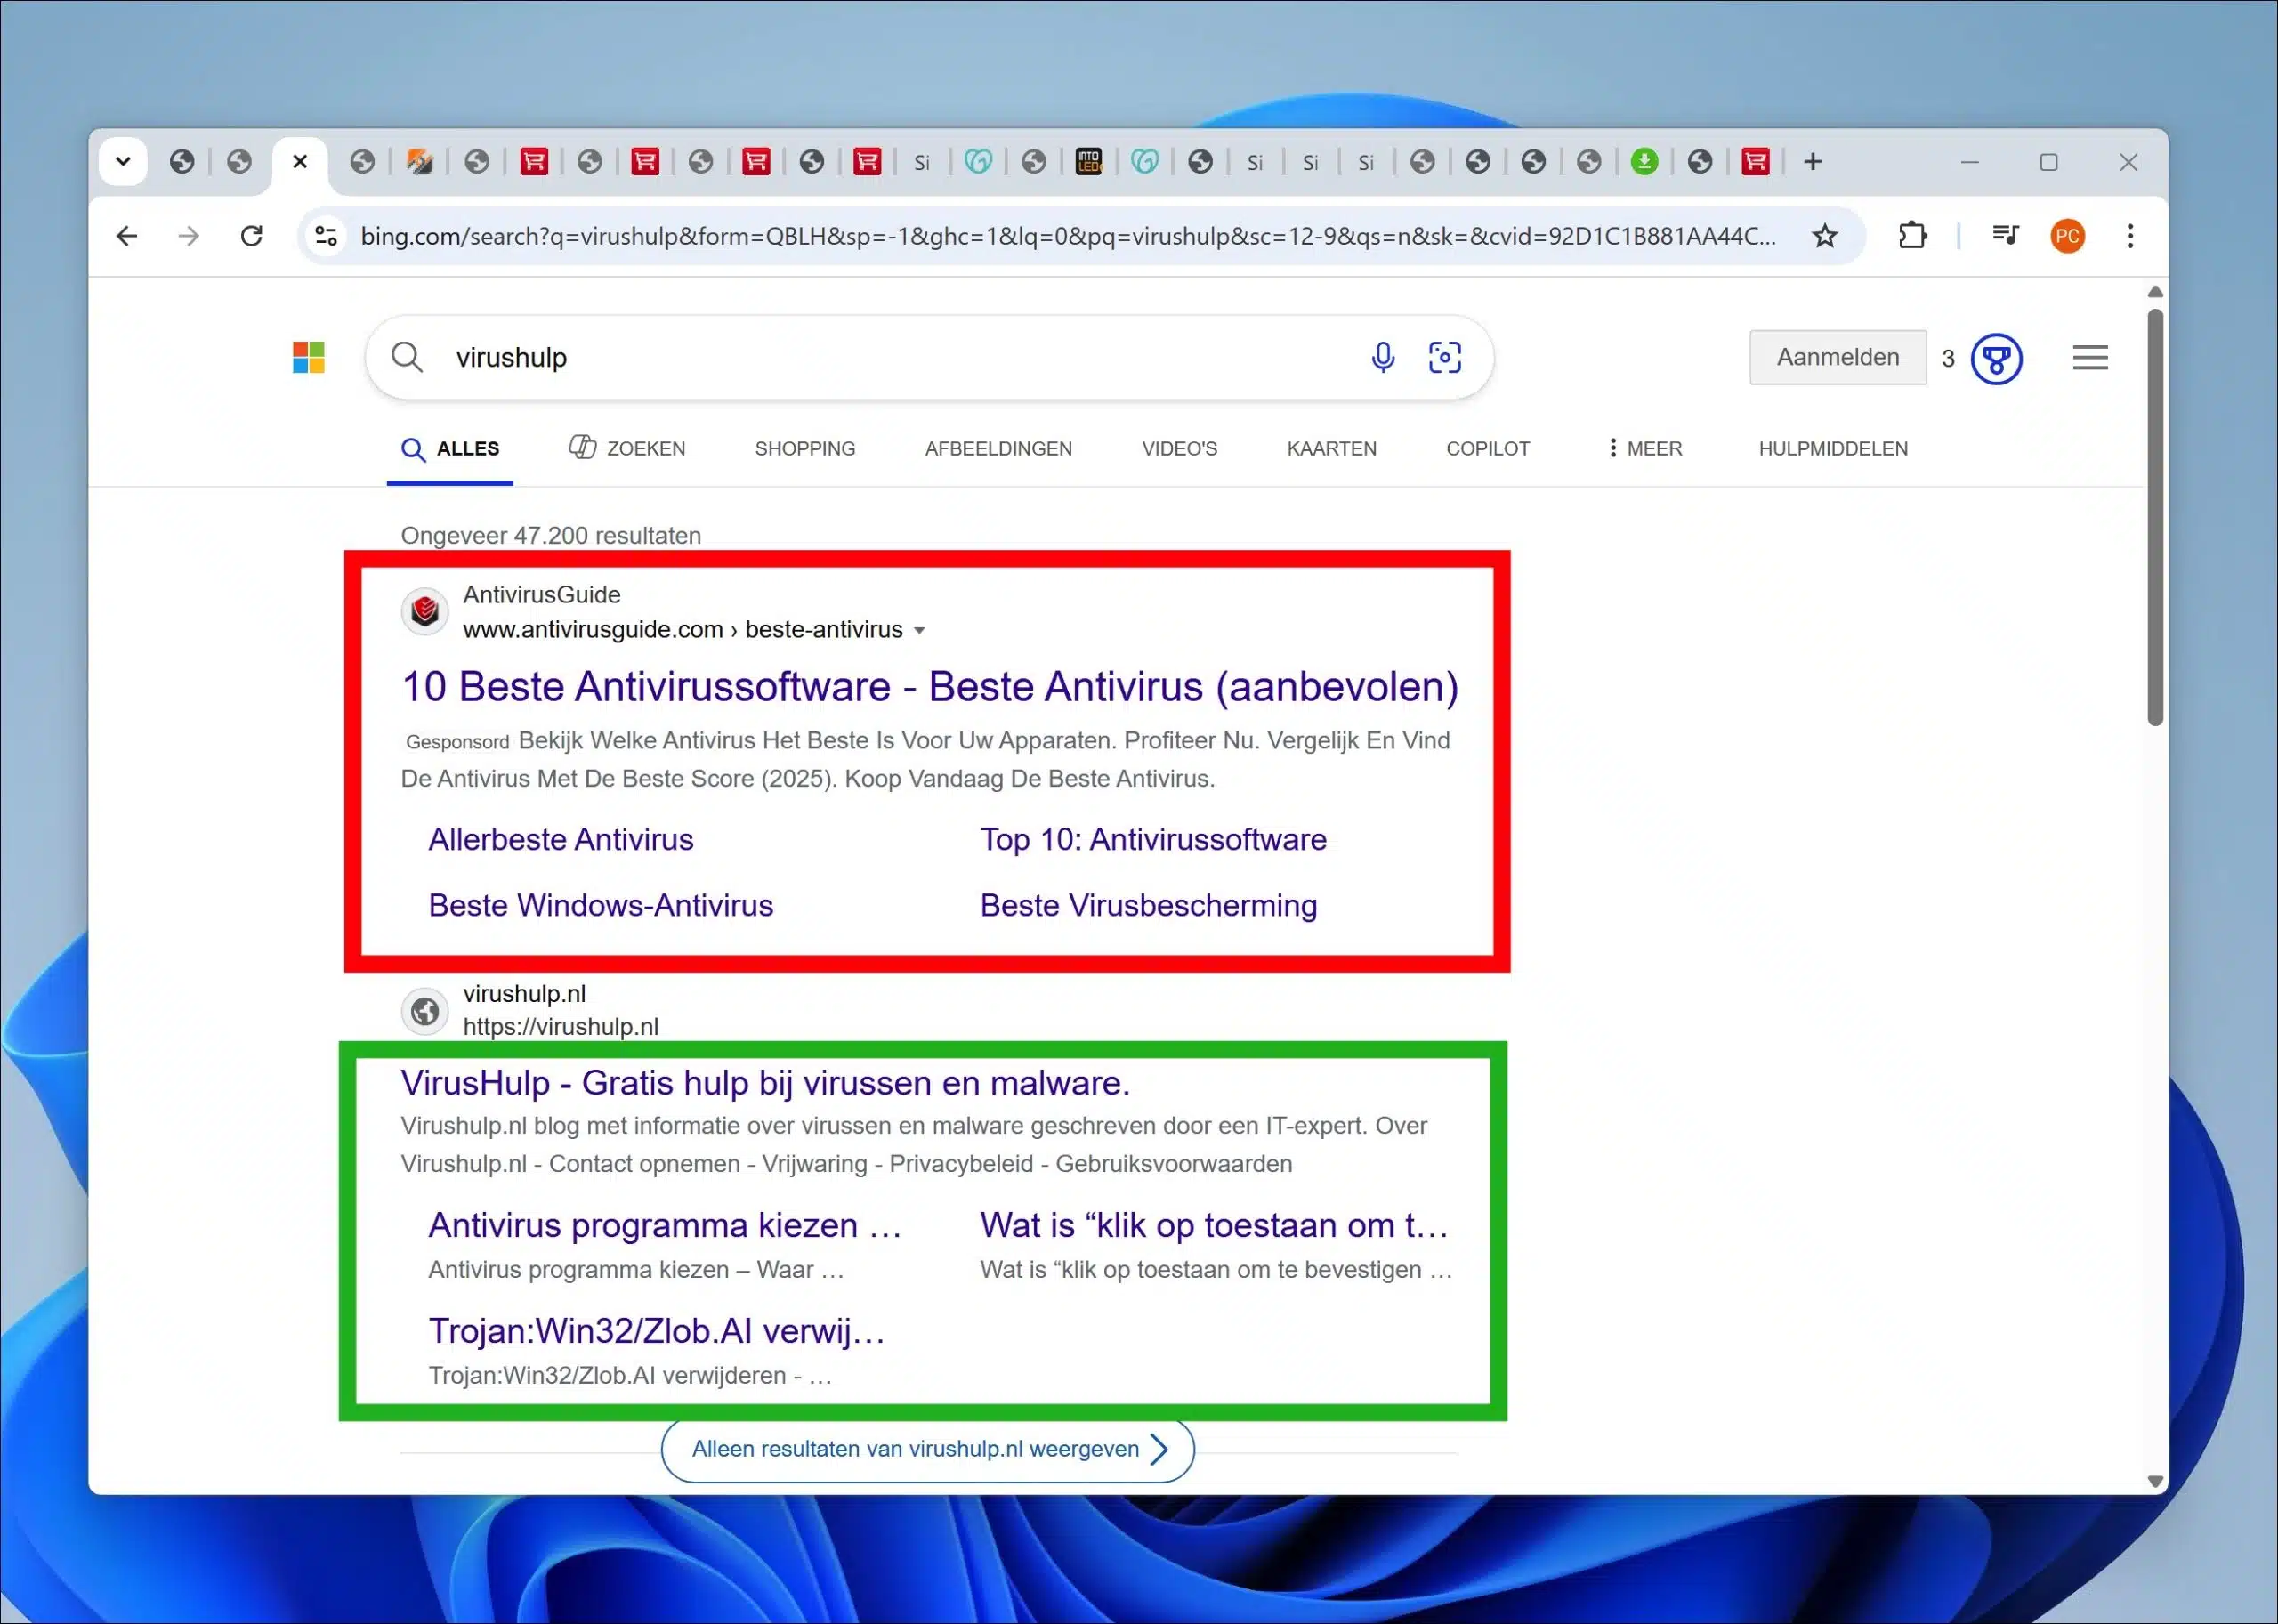Open the AFBEELDINGEN tab
Viewport: 2278px width, 1624px height.
(998, 449)
